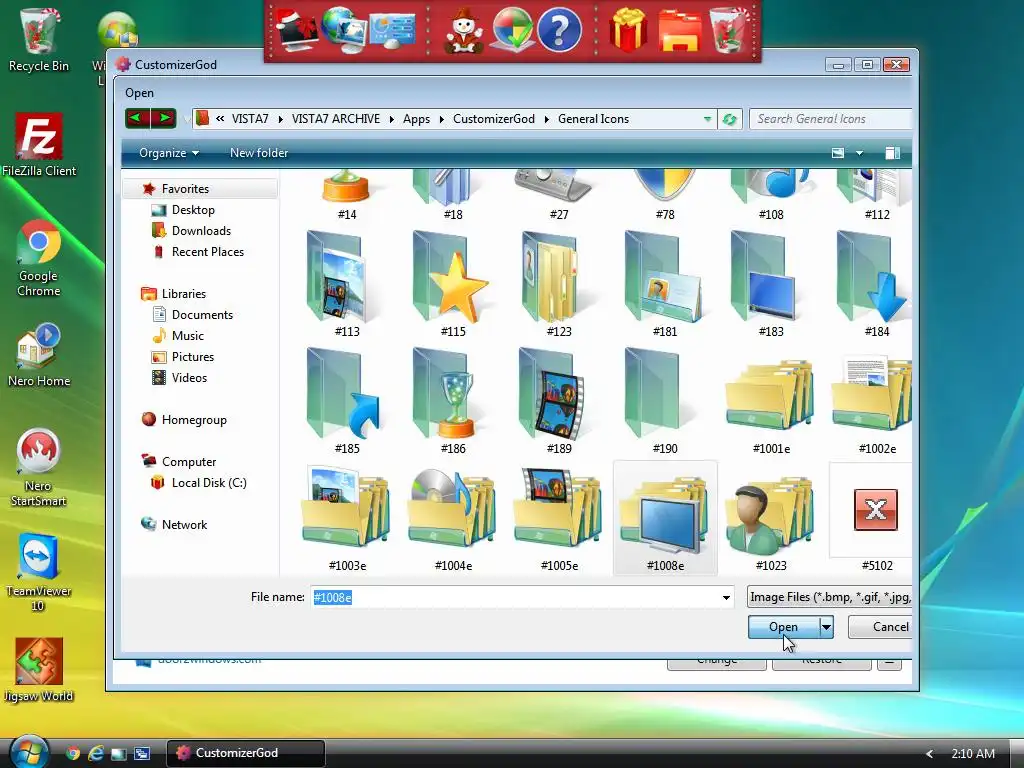1024x768 pixels.
Task: Navigate to VISTA7 ARCHIVE breadcrumb
Action: coord(336,119)
